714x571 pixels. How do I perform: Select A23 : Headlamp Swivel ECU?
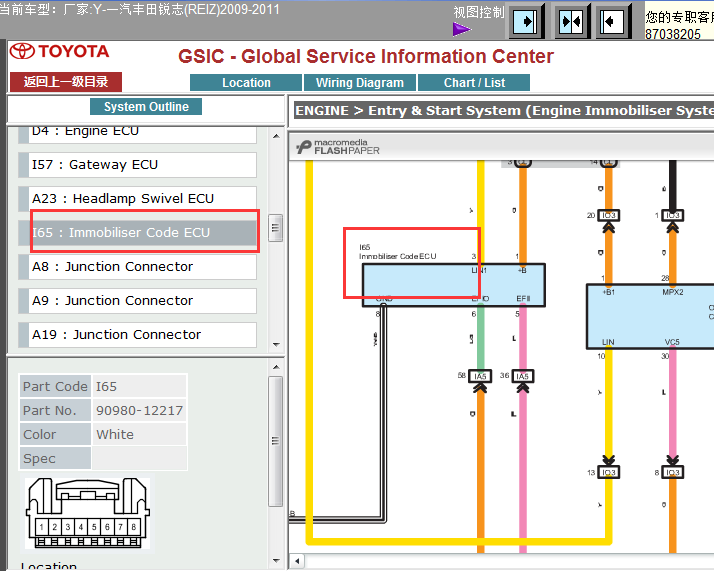click(138, 199)
